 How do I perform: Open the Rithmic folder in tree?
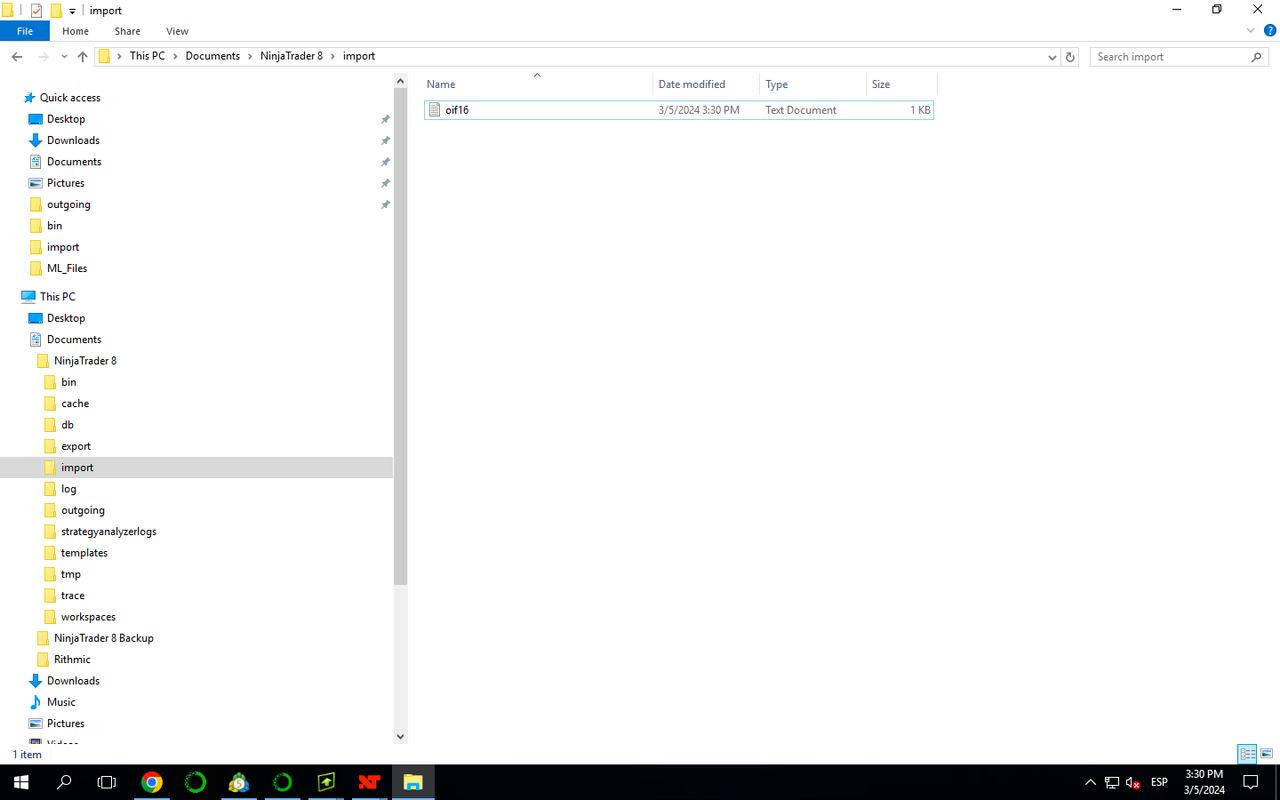point(72,660)
